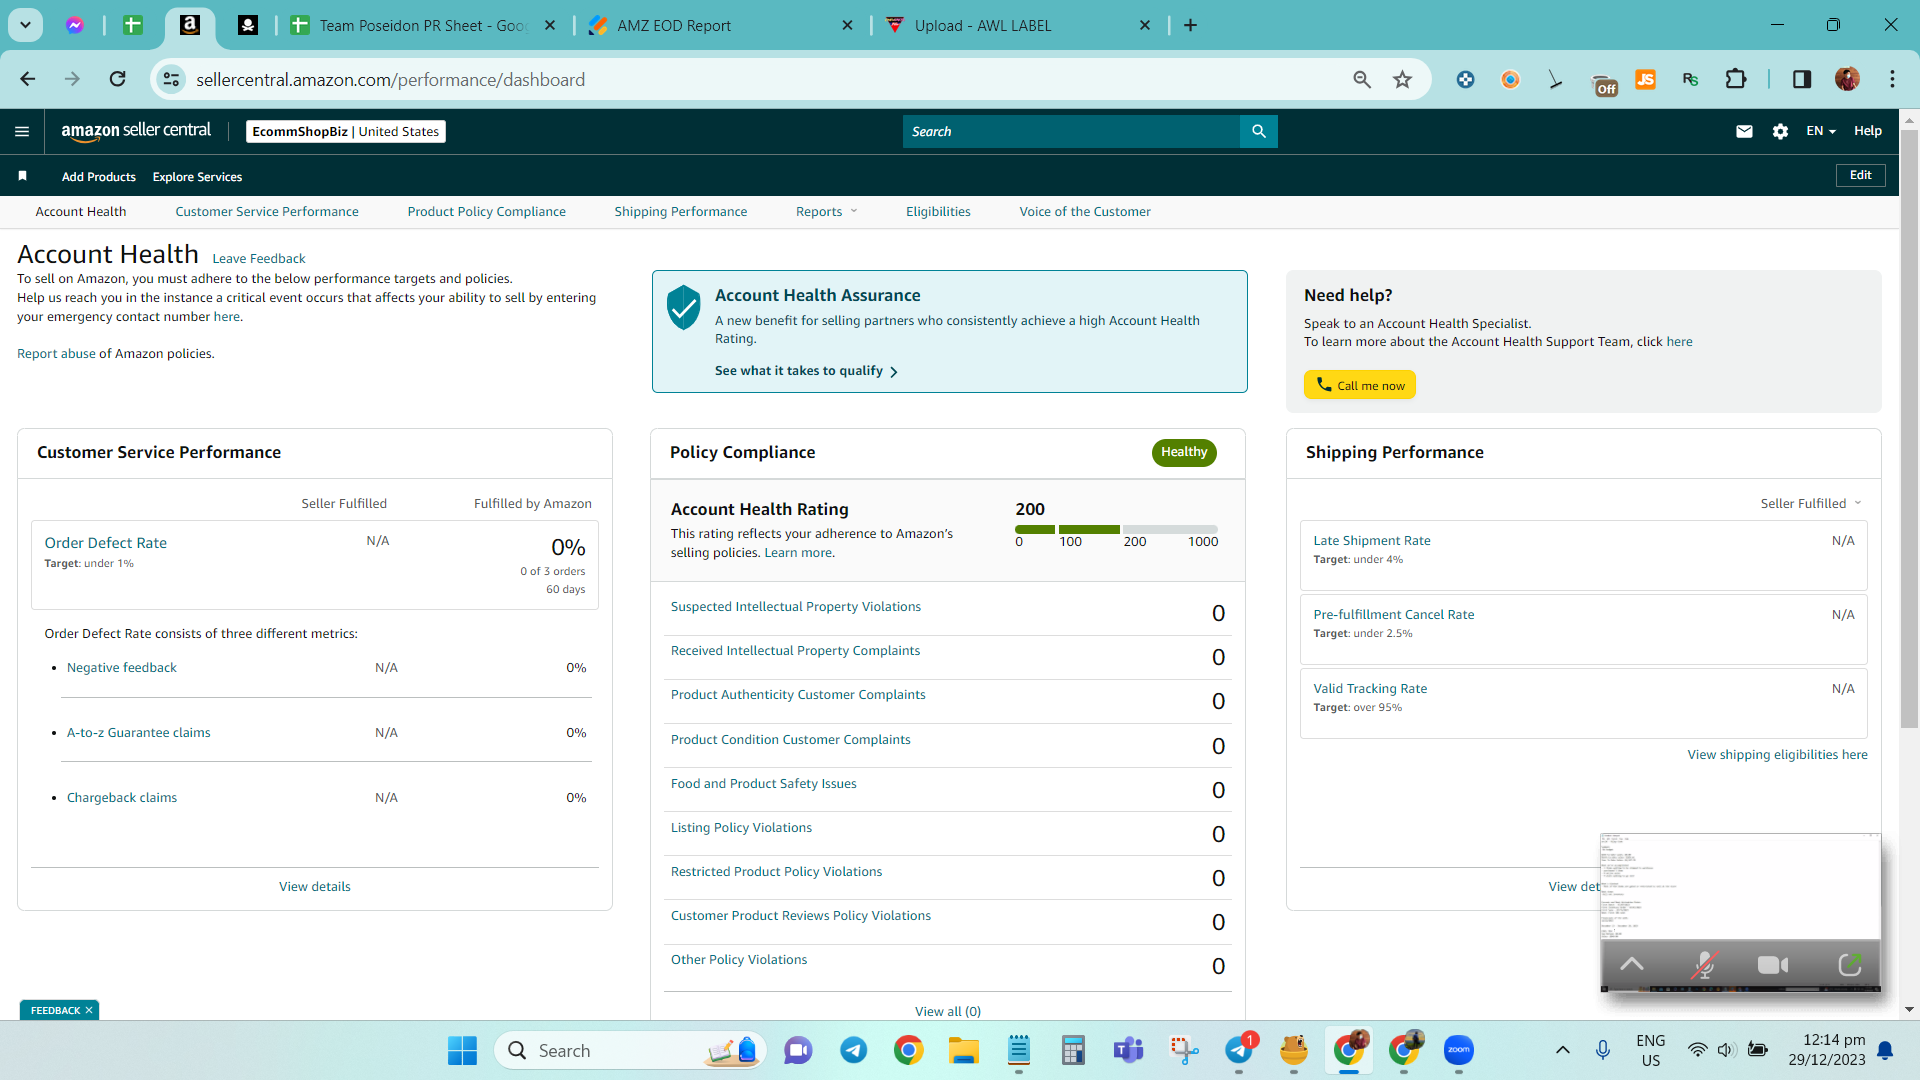Click View details under Customer Service Performance

pyautogui.click(x=315, y=886)
